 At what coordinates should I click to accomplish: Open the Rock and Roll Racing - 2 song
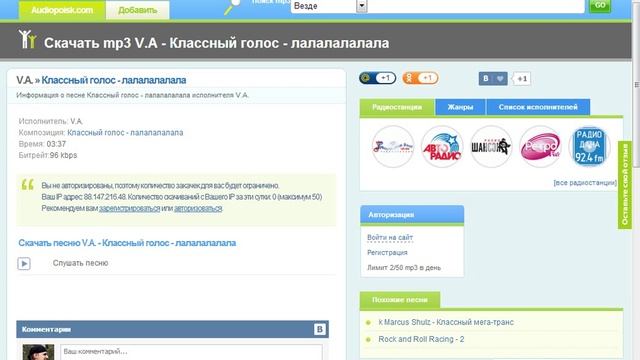click(x=421, y=339)
